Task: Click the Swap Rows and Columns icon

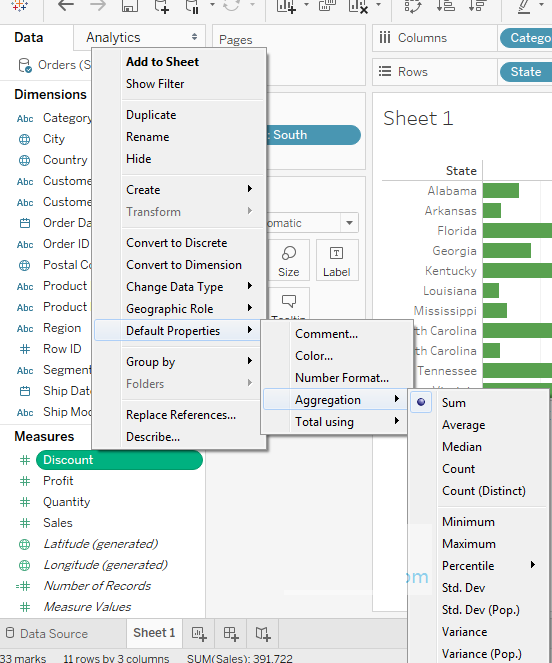Action: tap(412, 6)
